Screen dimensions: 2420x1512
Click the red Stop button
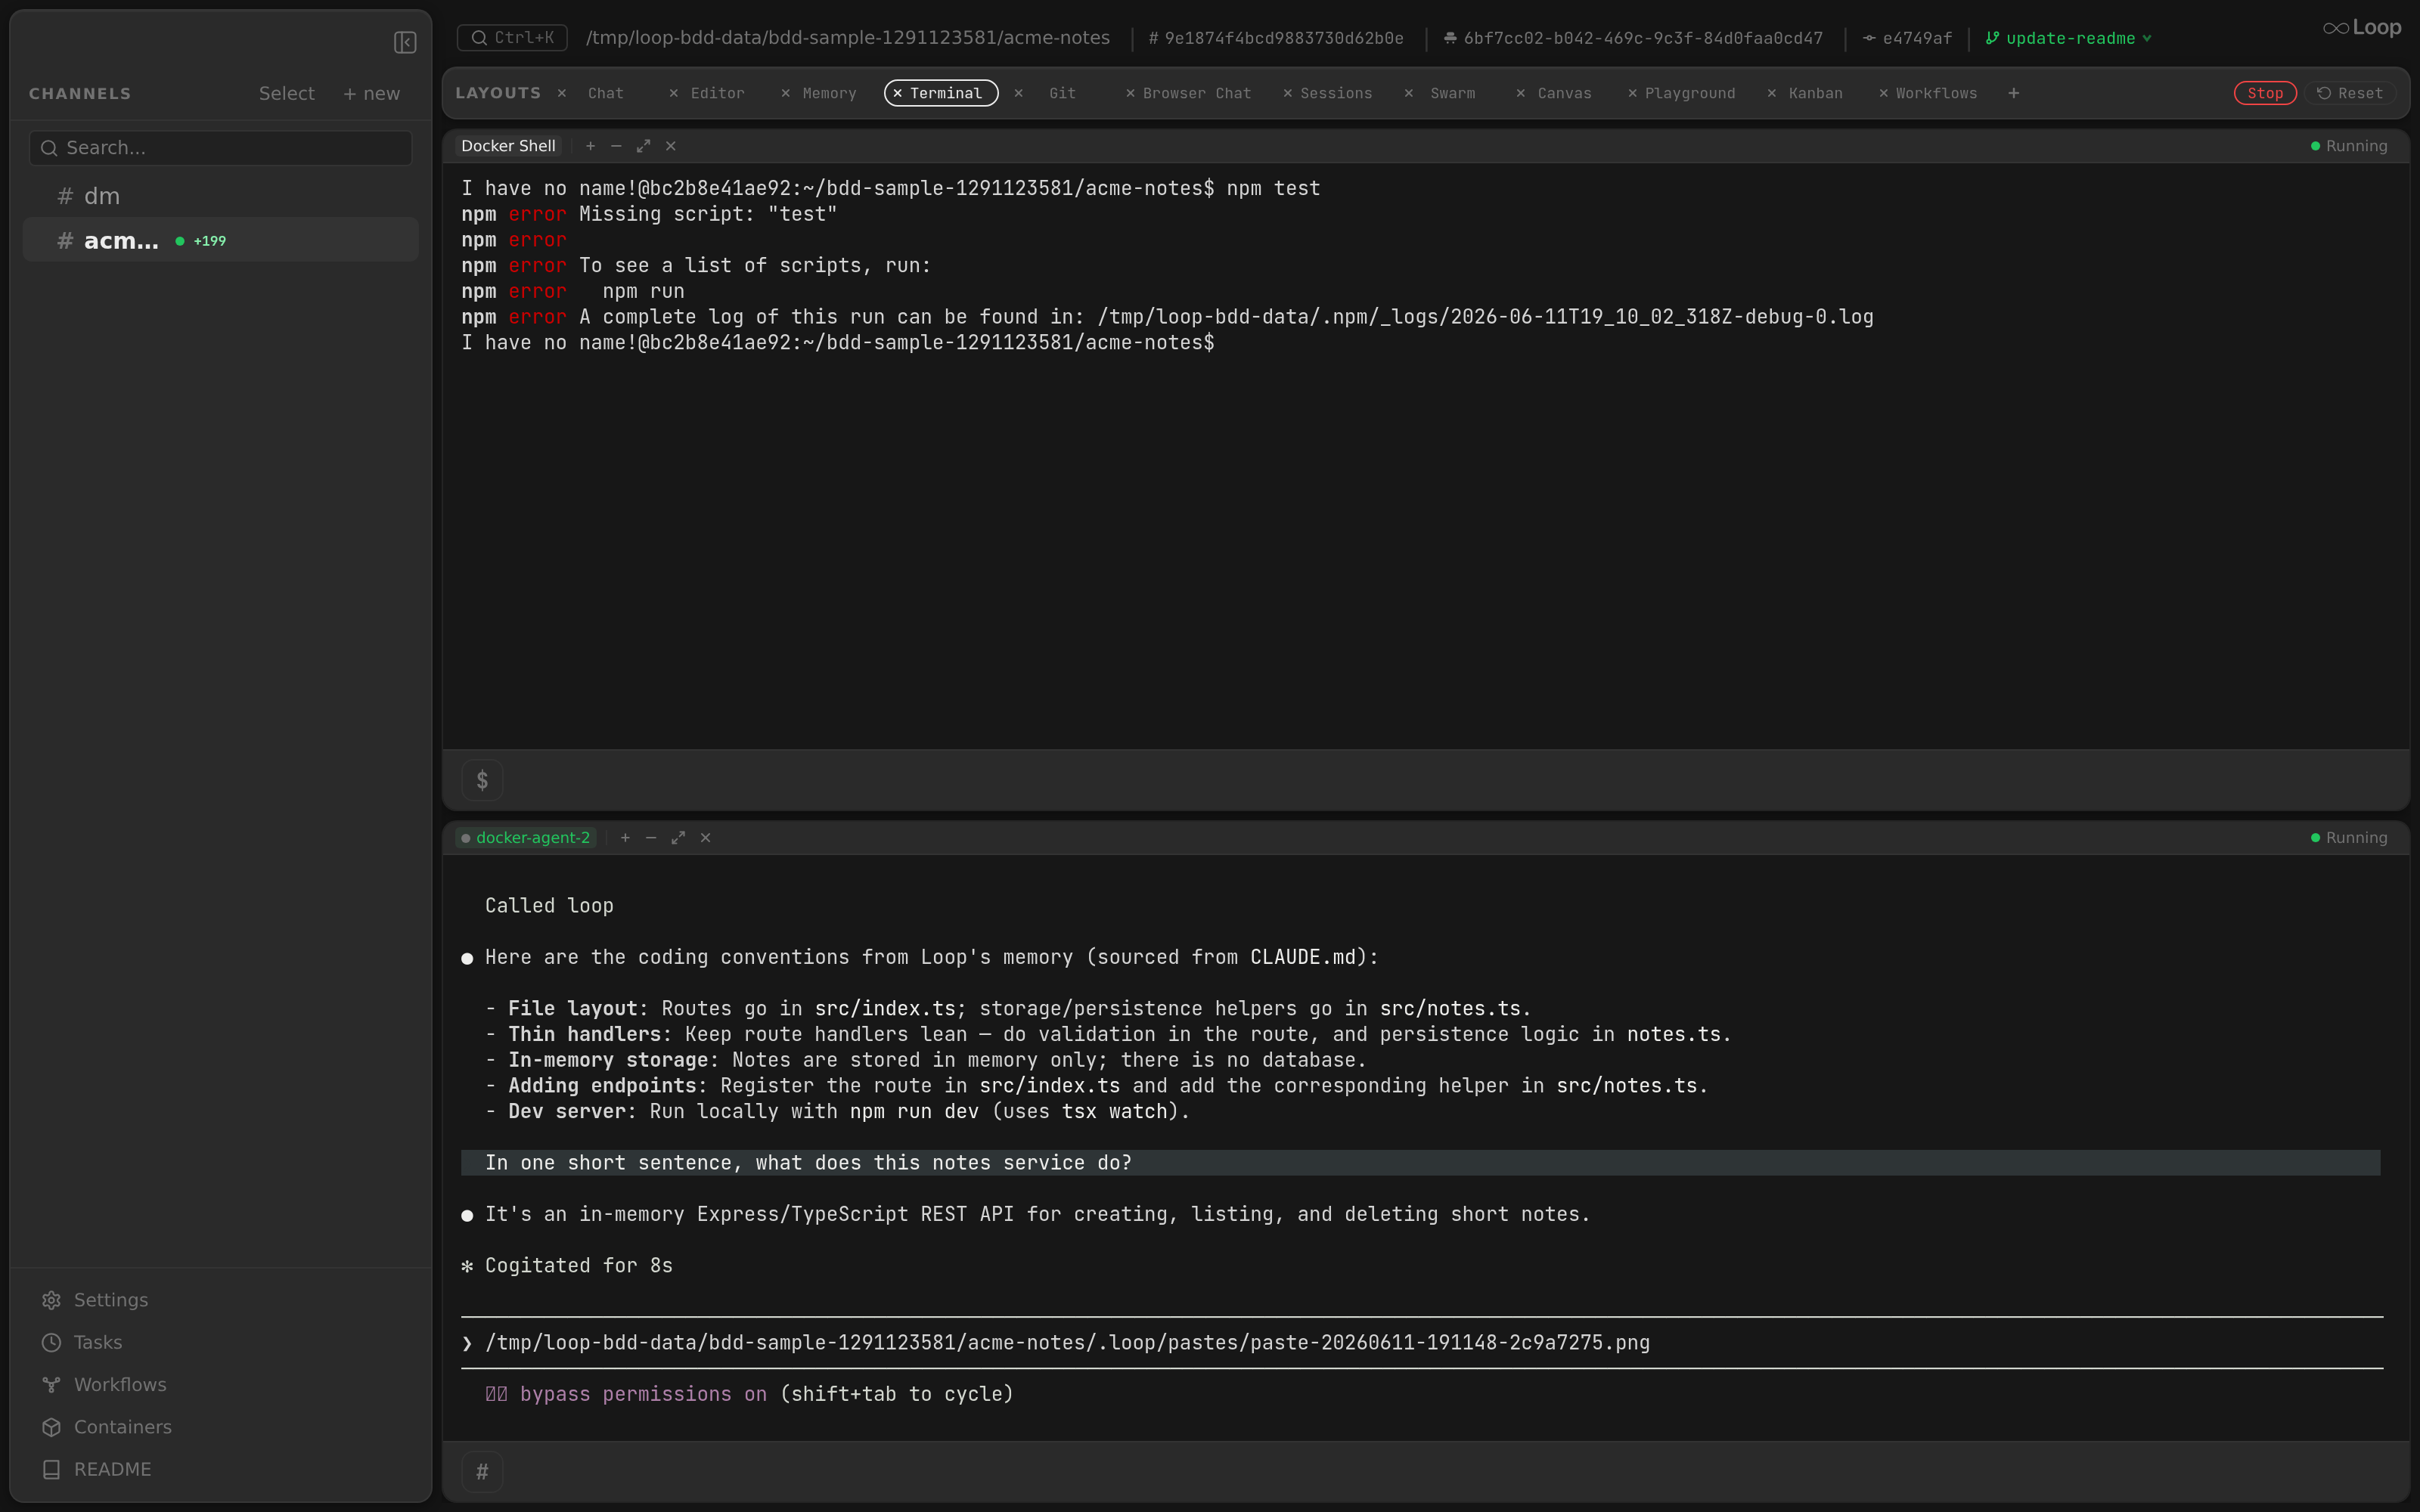point(2265,93)
